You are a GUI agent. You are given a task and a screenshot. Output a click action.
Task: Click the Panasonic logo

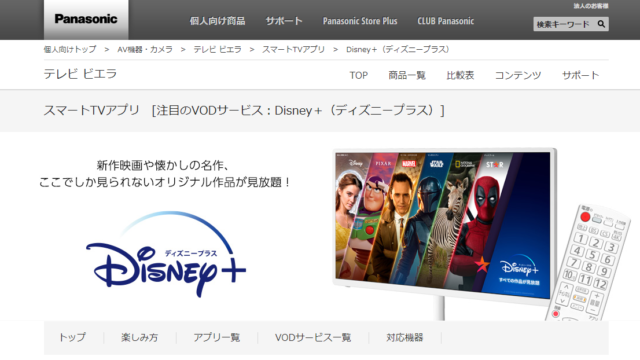click(86, 19)
